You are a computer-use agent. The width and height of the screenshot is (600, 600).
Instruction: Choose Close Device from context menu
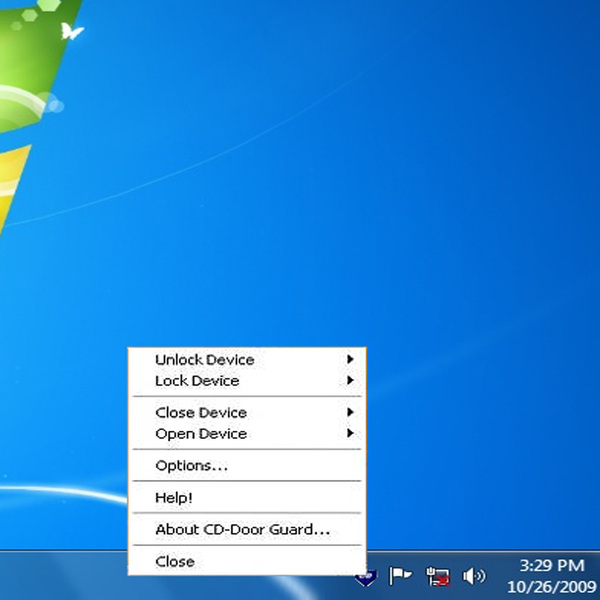click(247, 412)
